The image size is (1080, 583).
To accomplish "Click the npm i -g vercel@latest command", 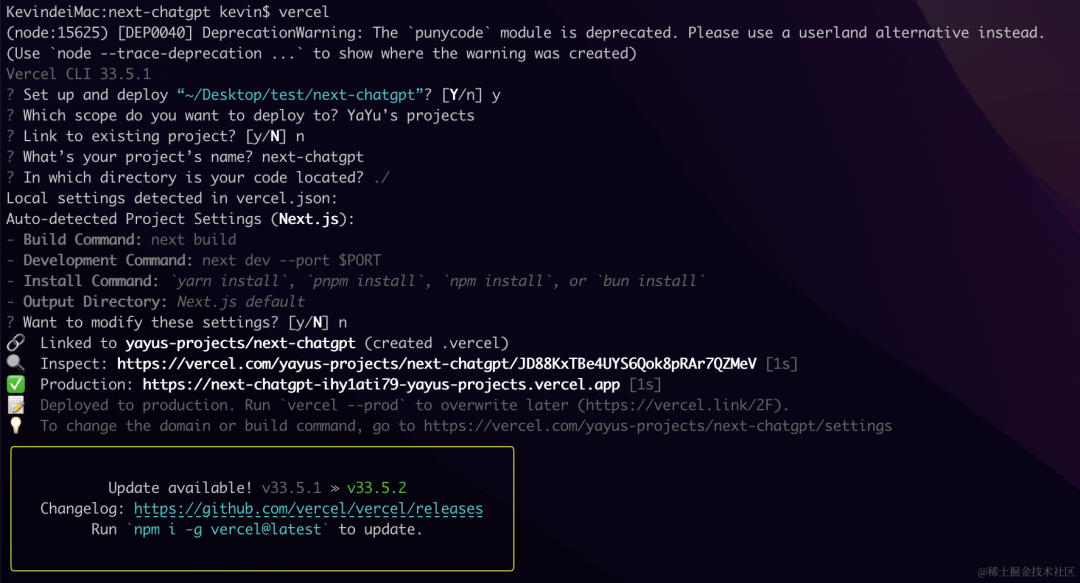I will click(x=227, y=529).
